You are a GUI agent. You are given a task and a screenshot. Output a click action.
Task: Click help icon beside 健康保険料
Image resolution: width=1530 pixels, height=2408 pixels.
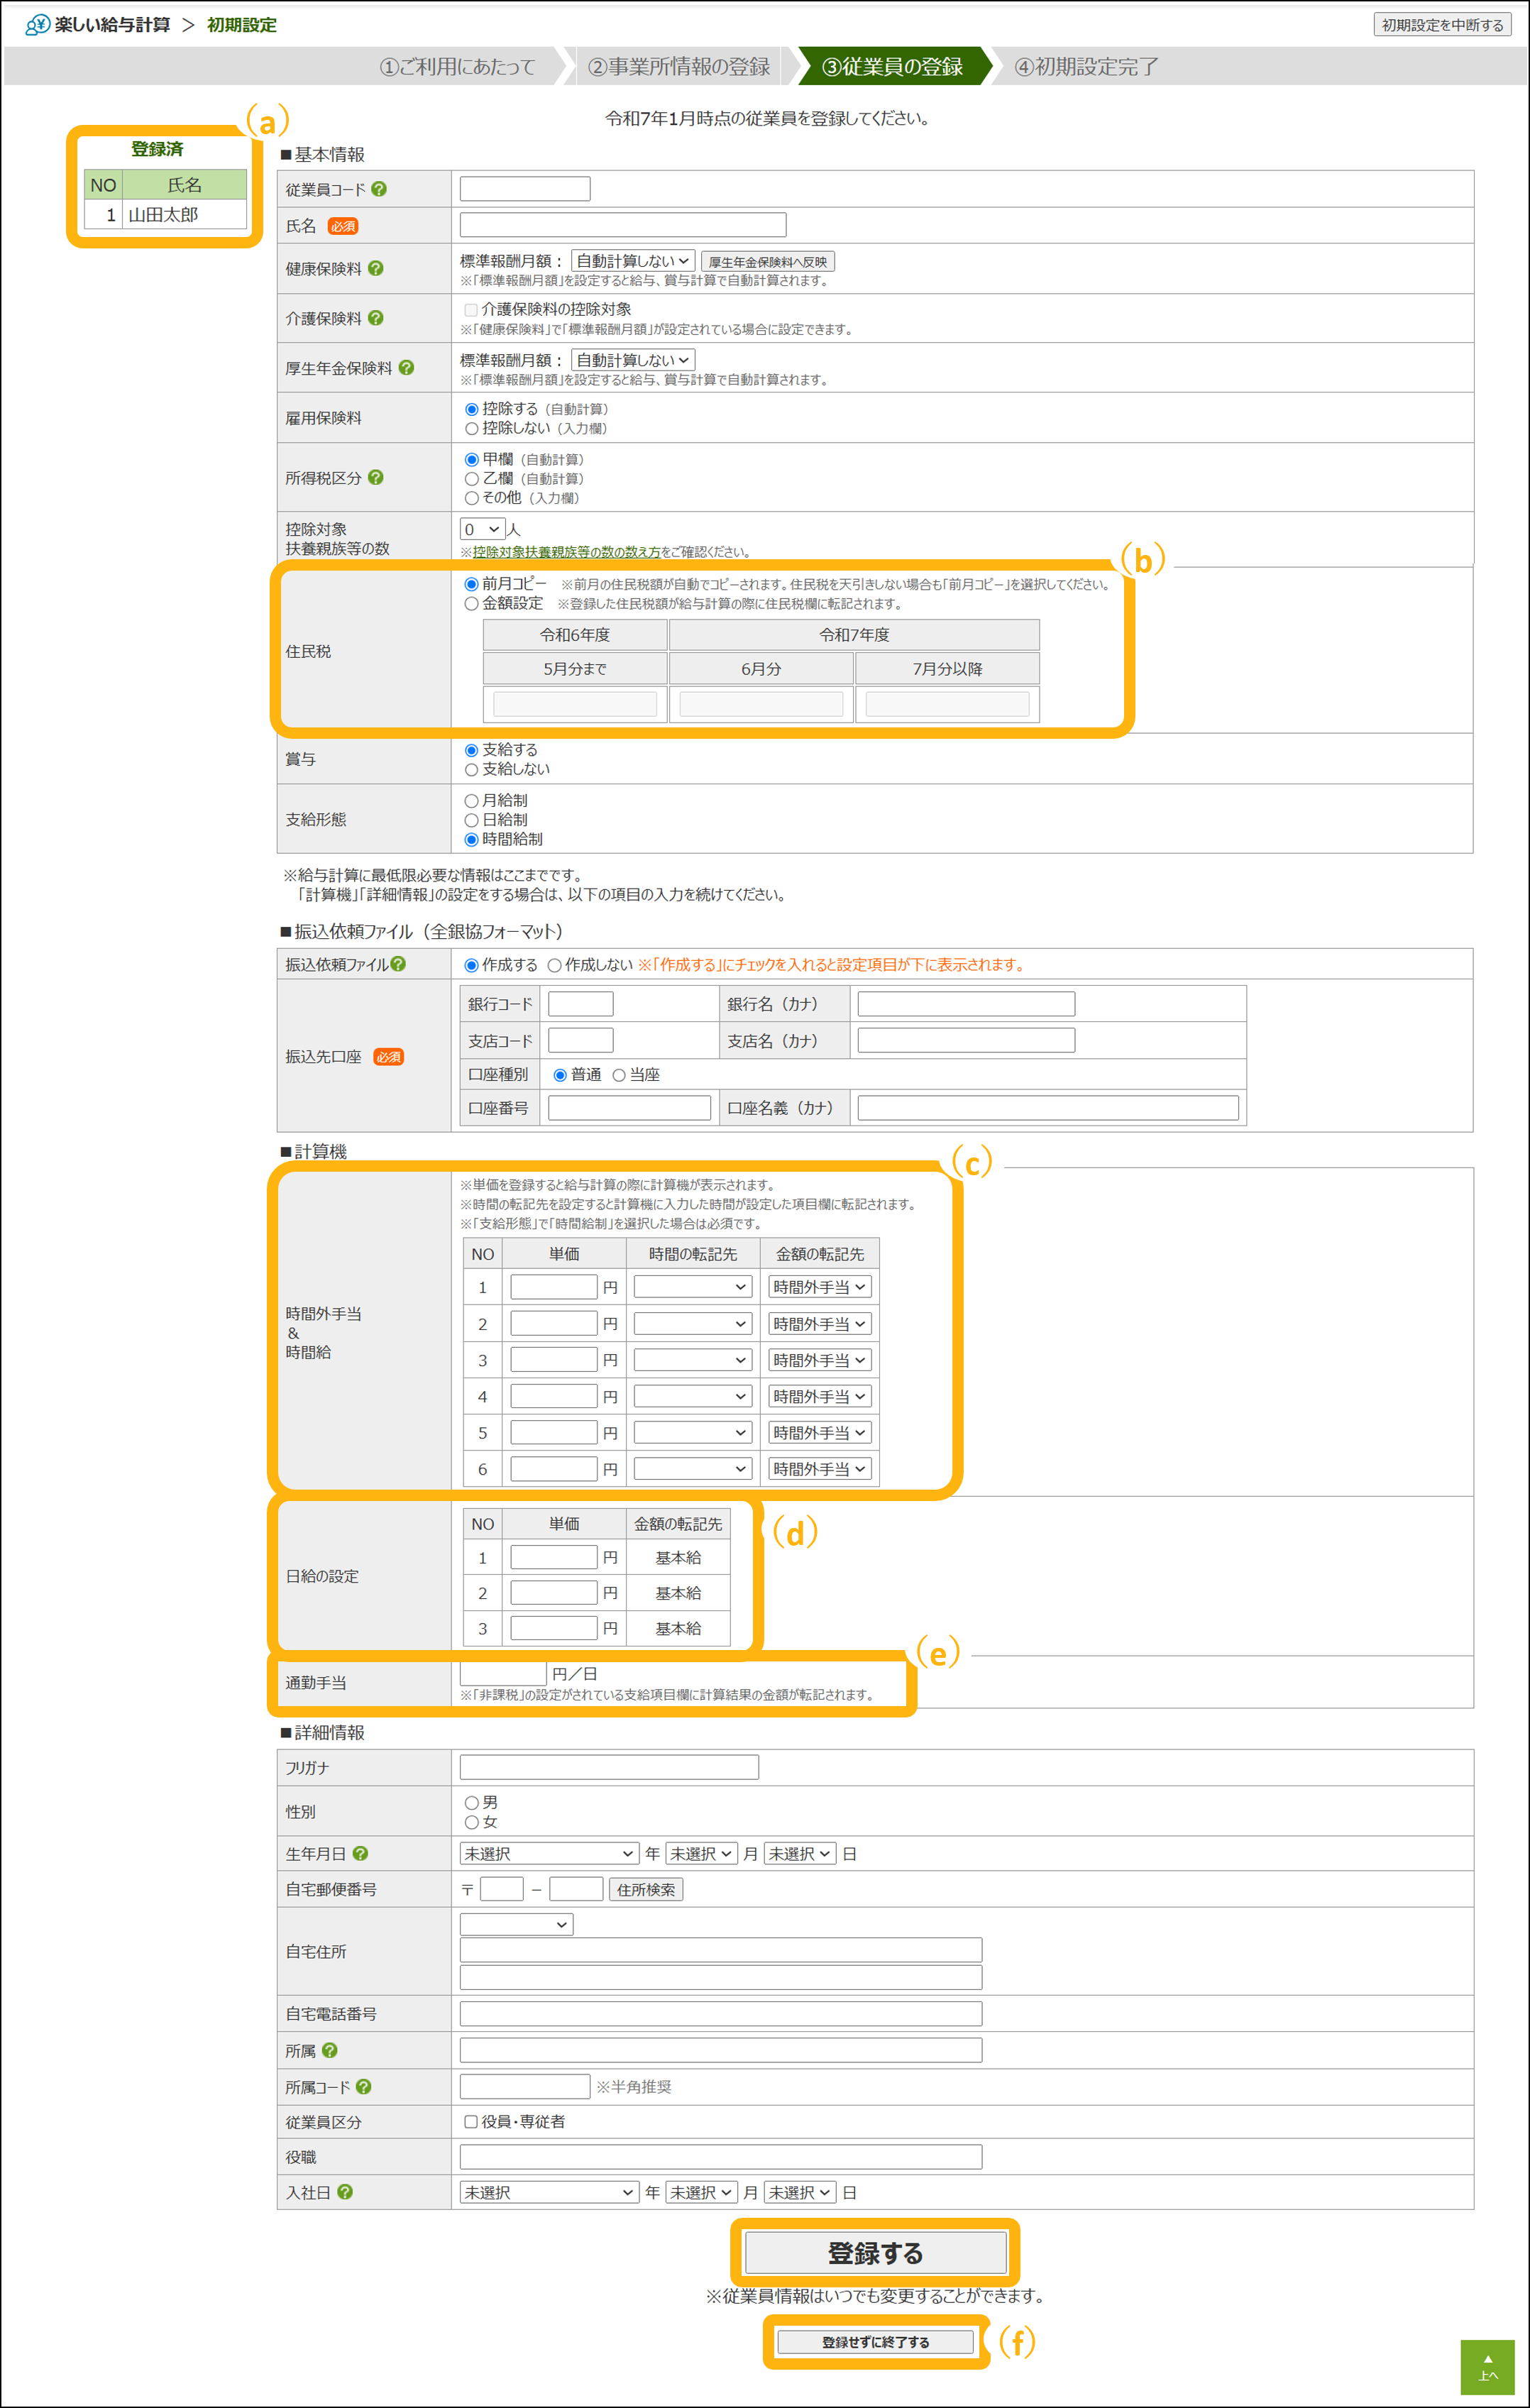coord(376,268)
